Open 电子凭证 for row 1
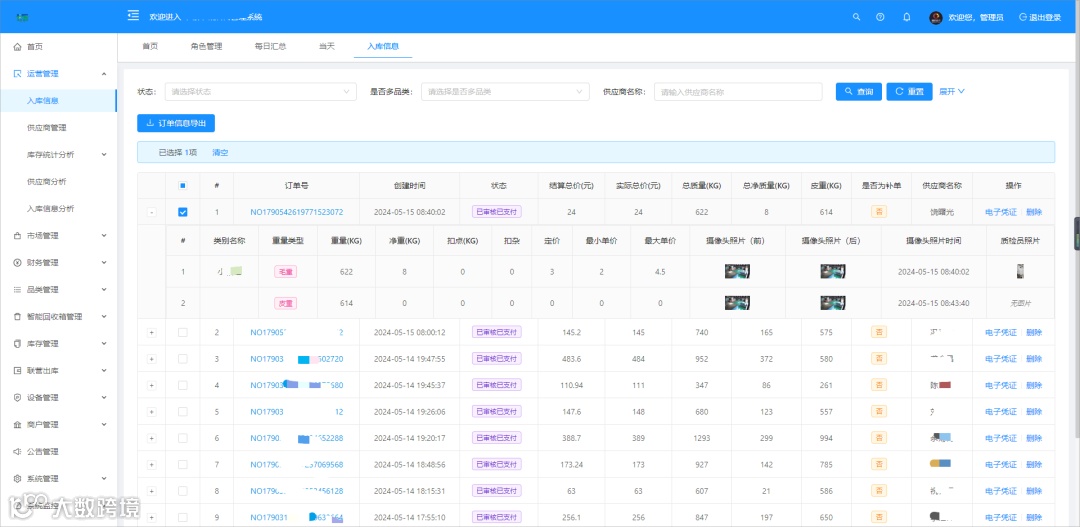Screen dimensions: 1080x527 [1001, 212]
